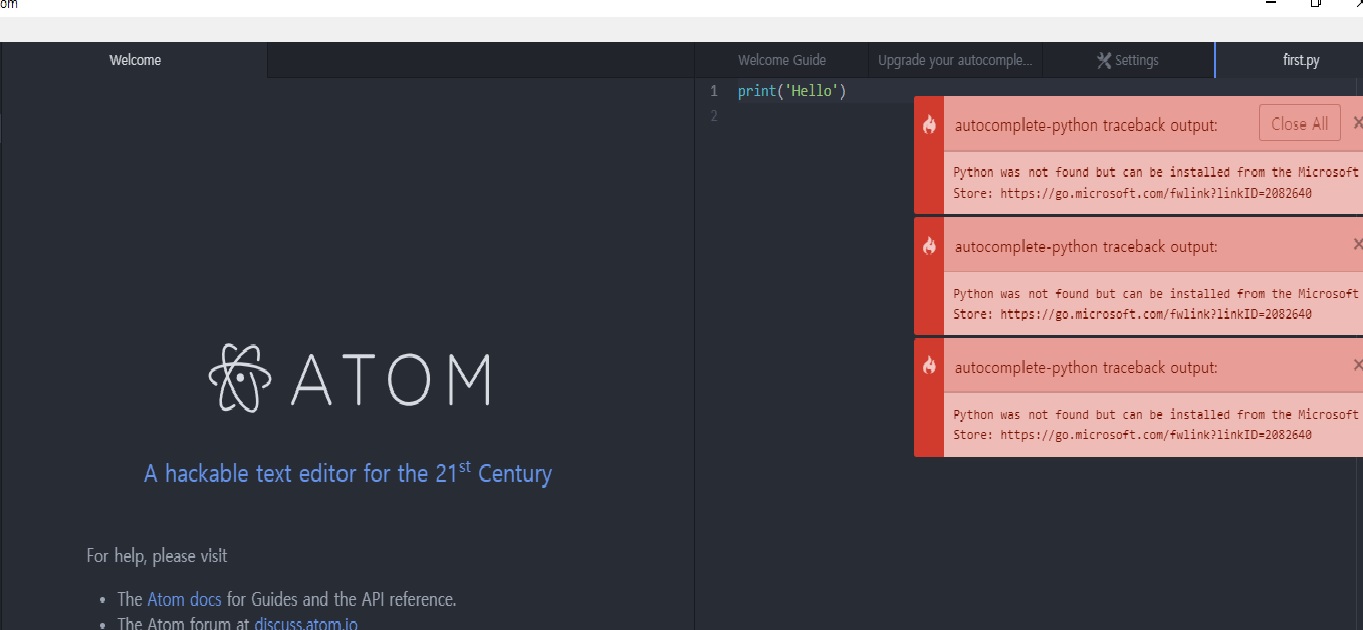Viewport: 1363px width, 630px height.
Task: Click the Settings tab tools icon
Action: coord(1104,60)
